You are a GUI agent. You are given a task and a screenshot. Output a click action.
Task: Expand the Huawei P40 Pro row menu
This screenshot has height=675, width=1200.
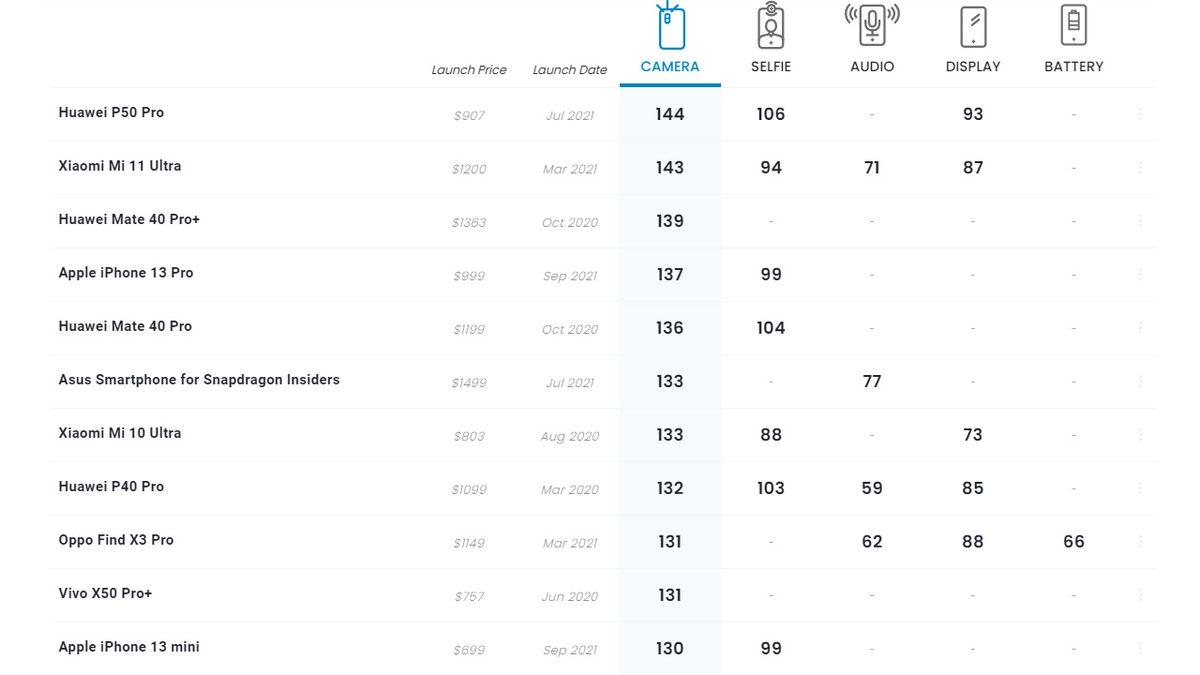1140,489
